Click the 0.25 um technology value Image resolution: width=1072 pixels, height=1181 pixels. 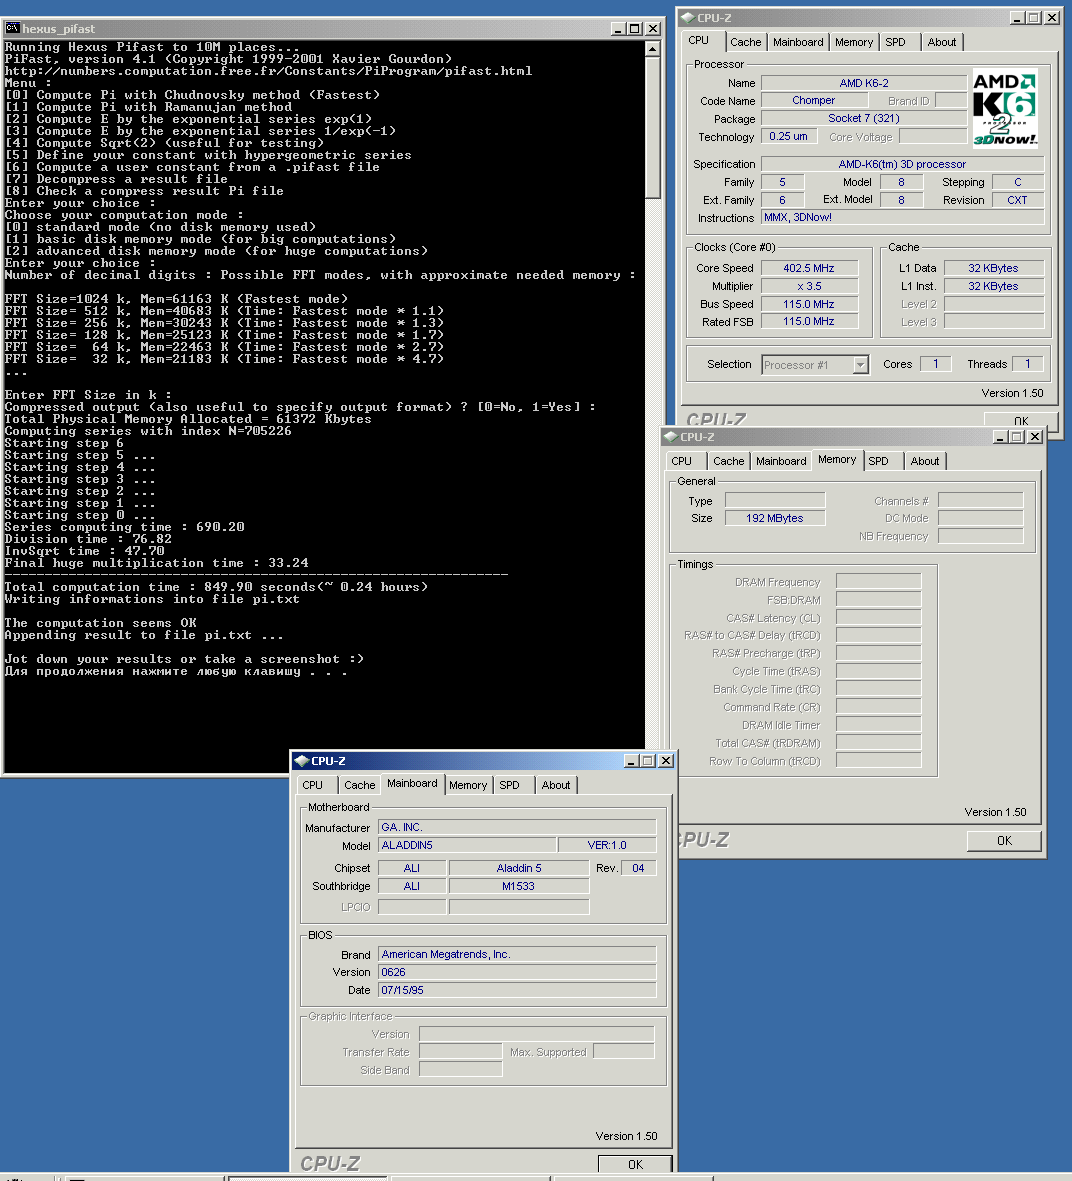[x=789, y=136]
